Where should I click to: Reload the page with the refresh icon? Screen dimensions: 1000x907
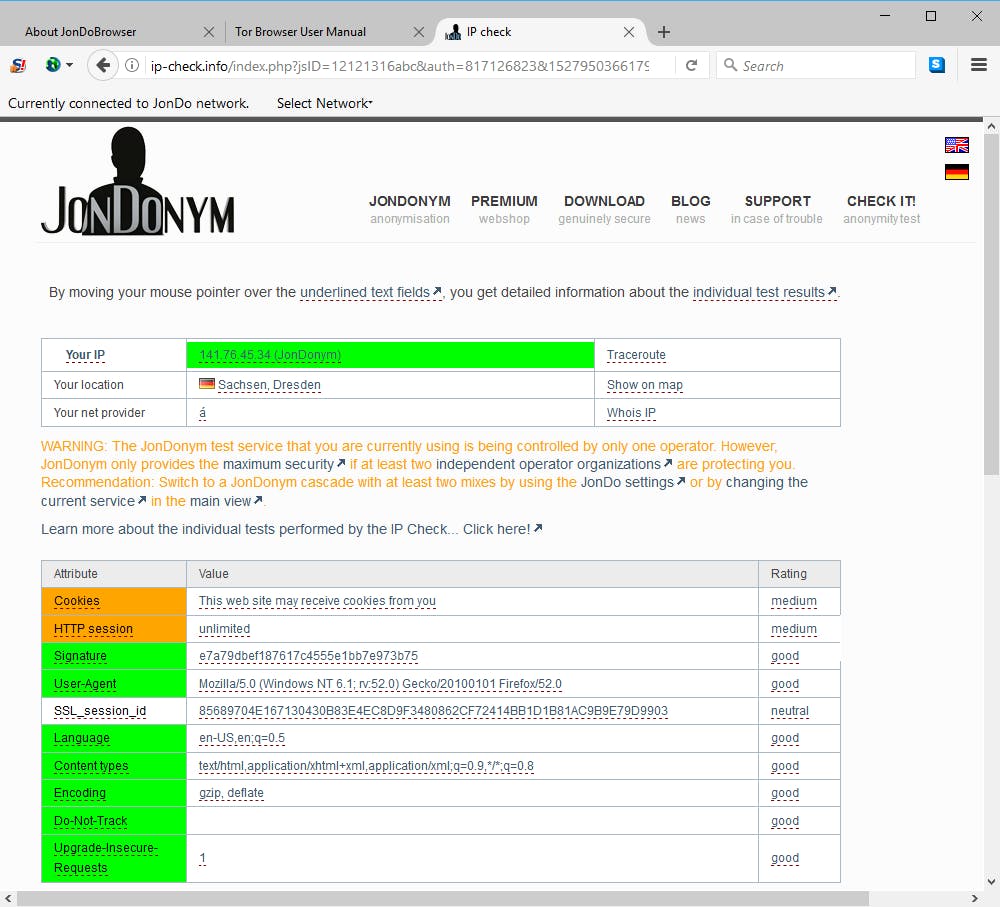pos(691,65)
